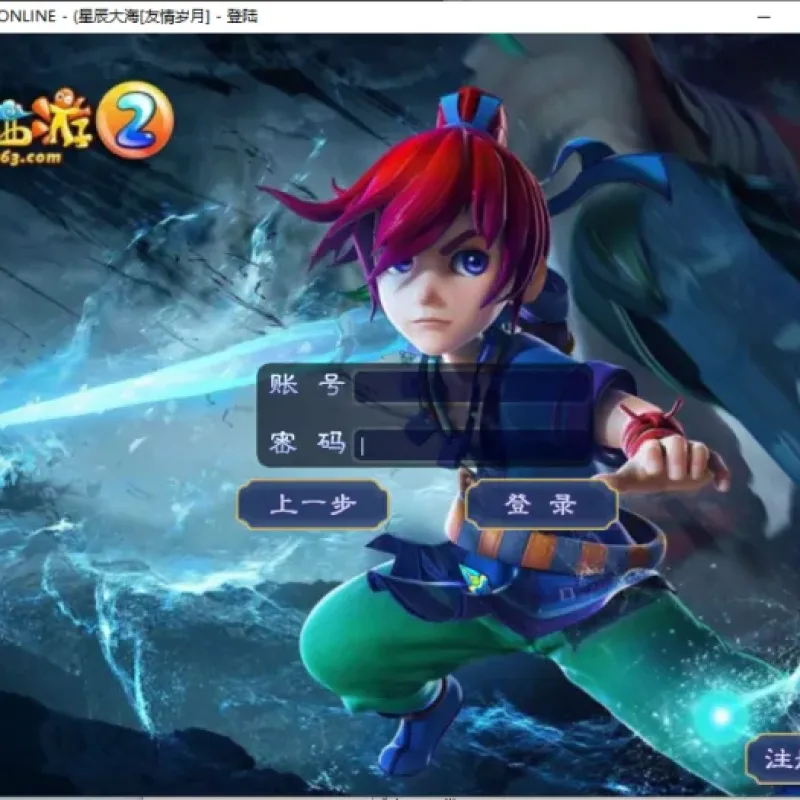Go back with the 上一步 button

(313, 504)
